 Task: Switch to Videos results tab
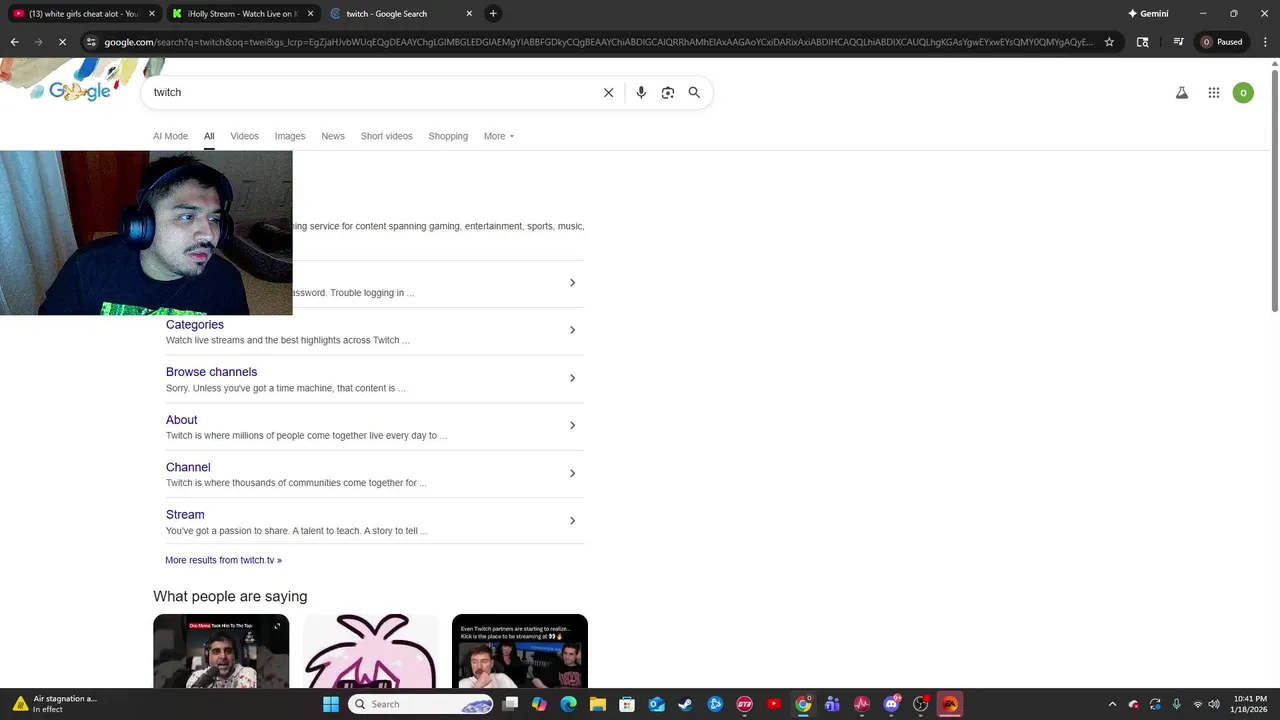244,136
